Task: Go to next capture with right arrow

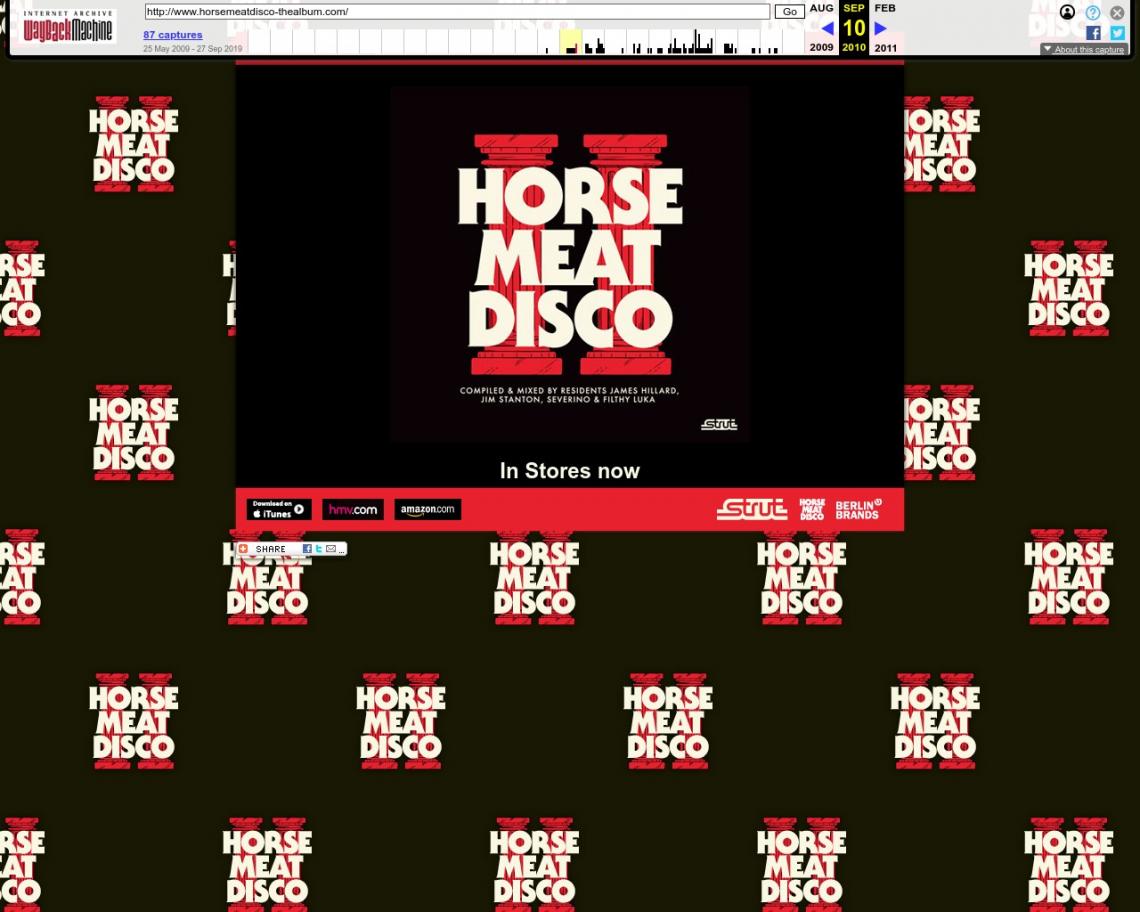Action: [880, 28]
